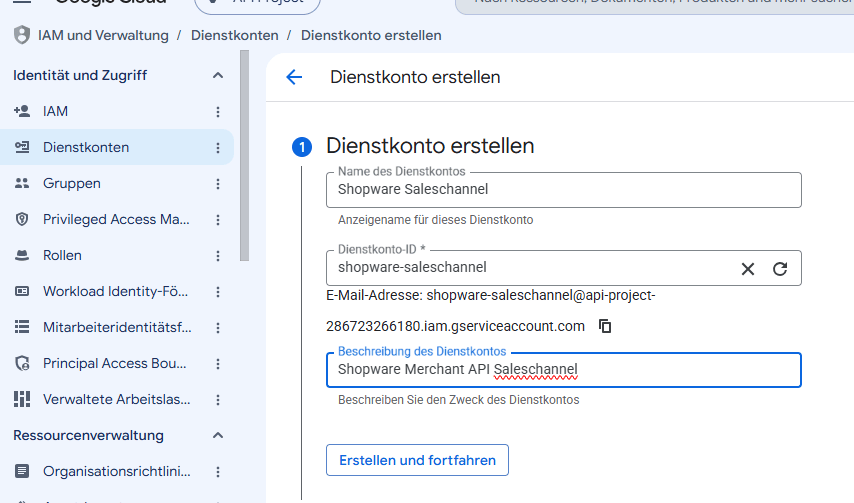Open Privileged Access Ma... in sidebar
This screenshot has height=503, width=854.
pyautogui.click(x=117, y=219)
